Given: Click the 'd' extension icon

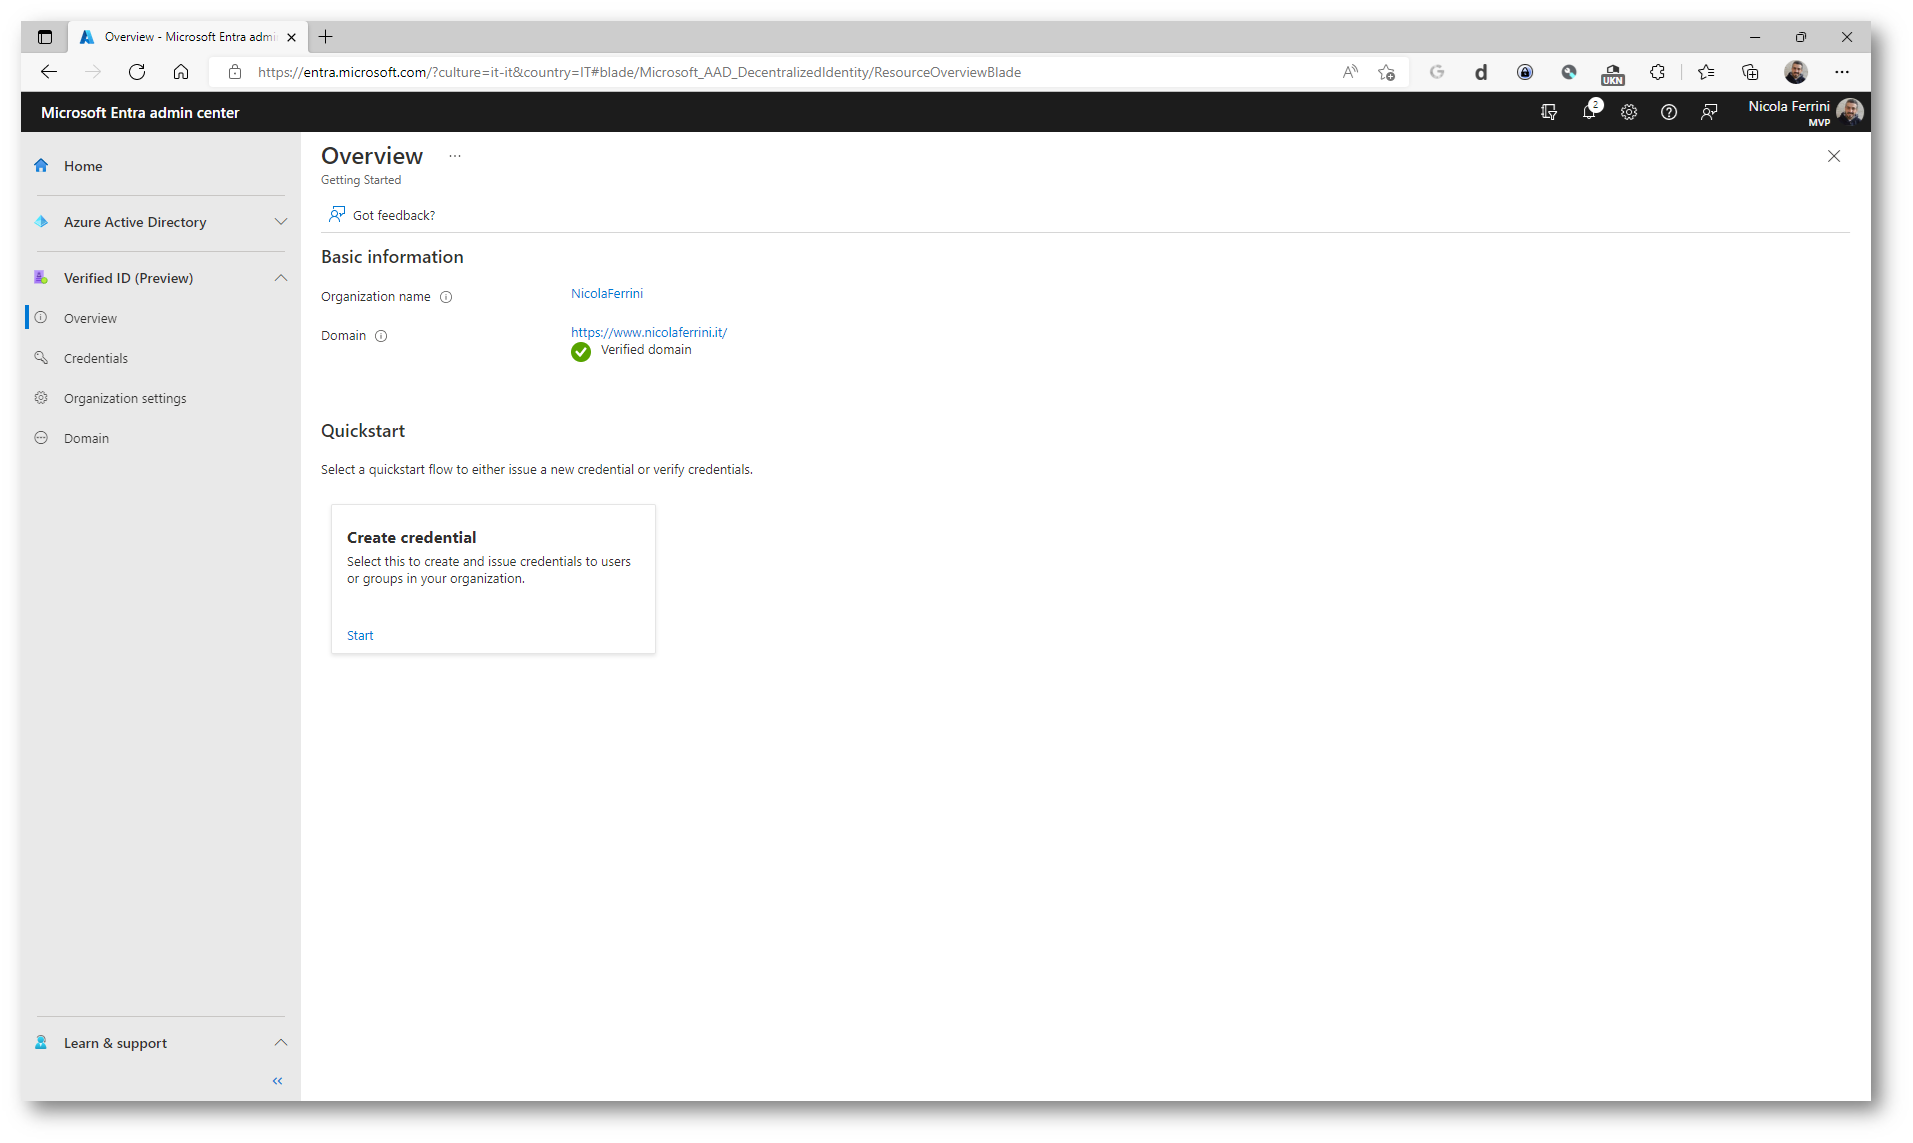Looking at the screenshot, I should (1481, 72).
